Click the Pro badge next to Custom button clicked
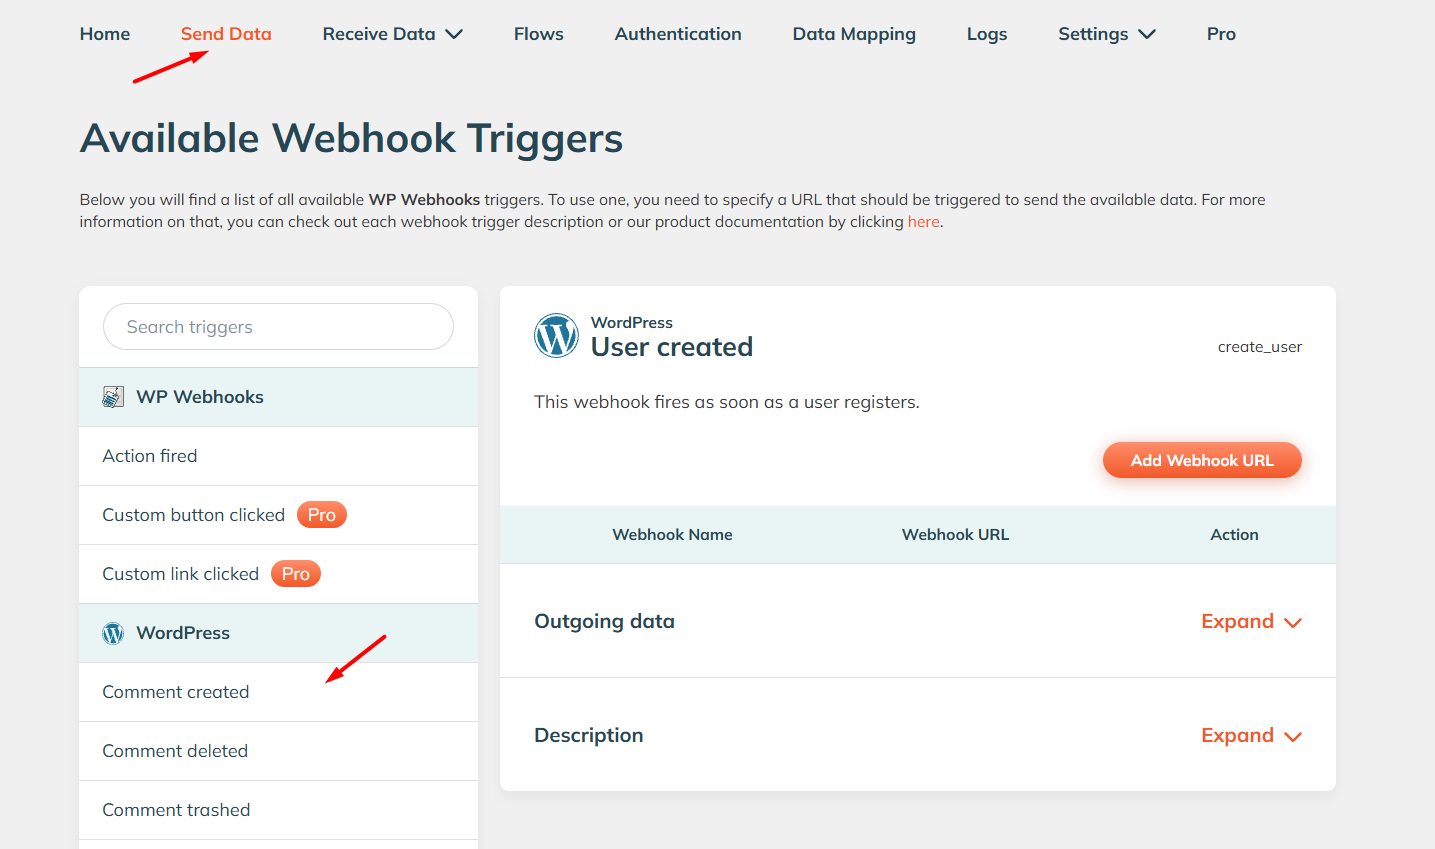1435x849 pixels. point(321,514)
